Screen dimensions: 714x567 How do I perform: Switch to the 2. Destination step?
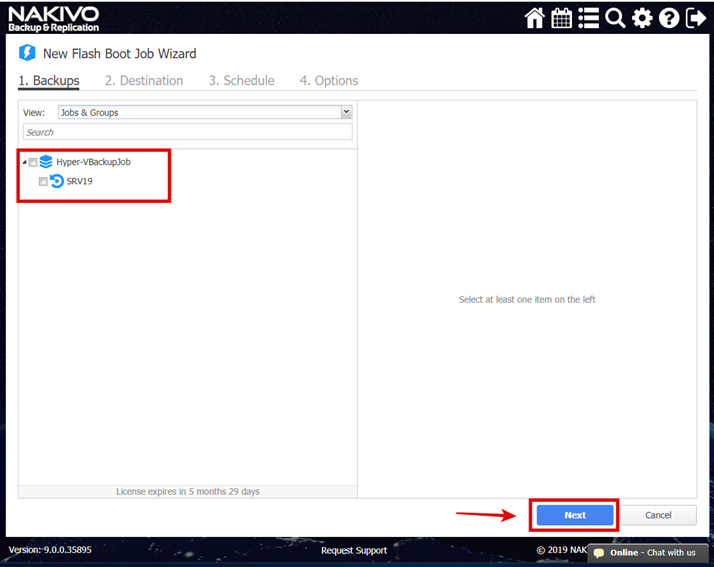[x=144, y=81]
